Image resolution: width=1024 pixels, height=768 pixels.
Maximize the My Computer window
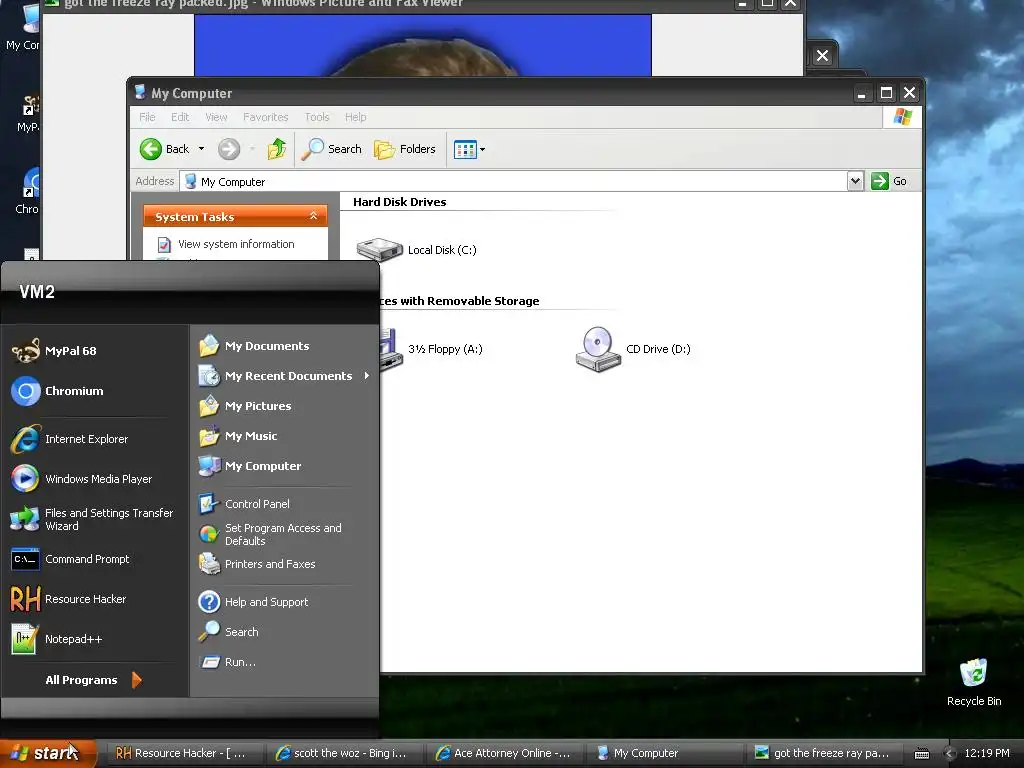(x=886, y=93)
